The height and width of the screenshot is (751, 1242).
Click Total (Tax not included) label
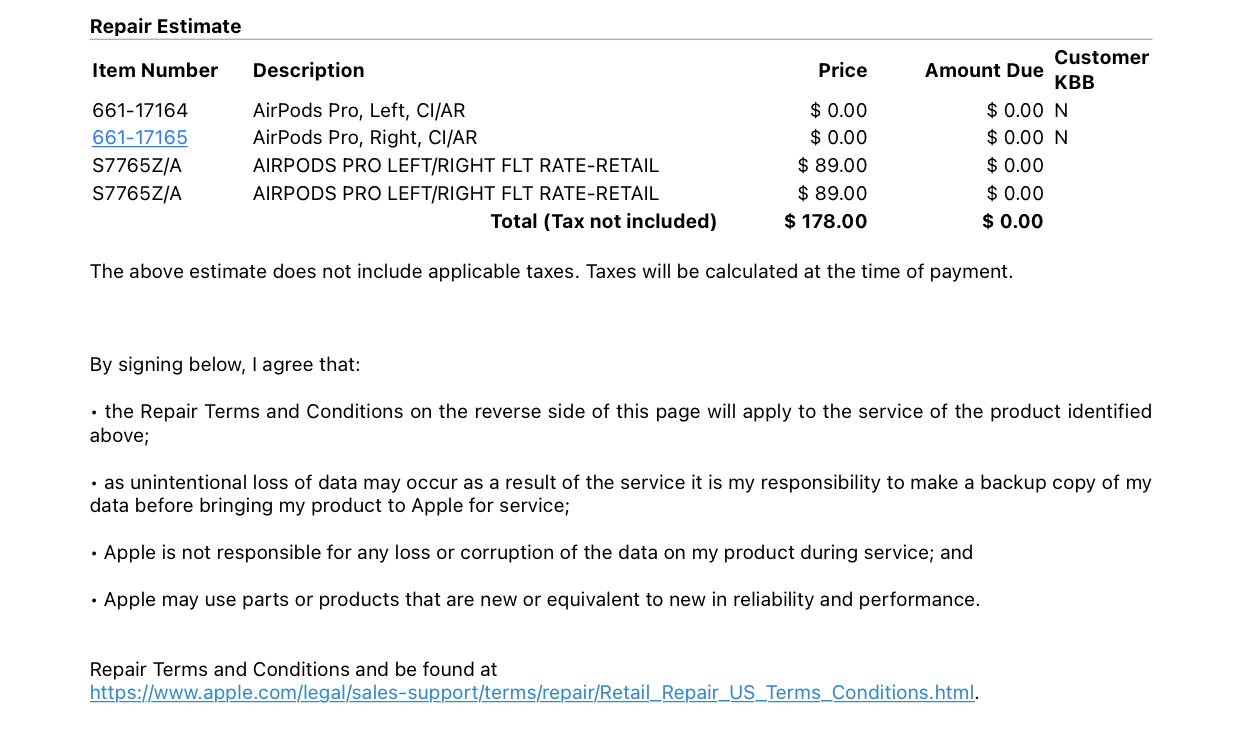[x=603, y=221]
